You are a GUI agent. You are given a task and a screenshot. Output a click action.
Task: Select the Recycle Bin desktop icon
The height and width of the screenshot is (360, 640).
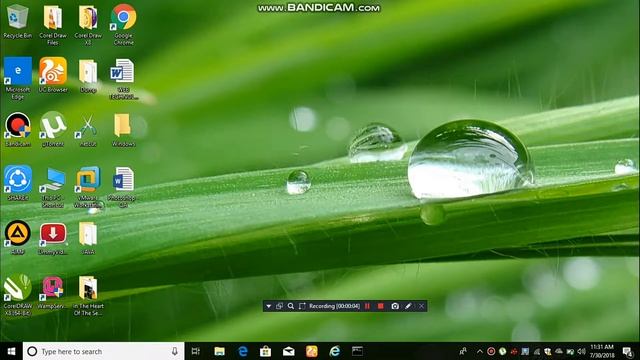[18, 21]
